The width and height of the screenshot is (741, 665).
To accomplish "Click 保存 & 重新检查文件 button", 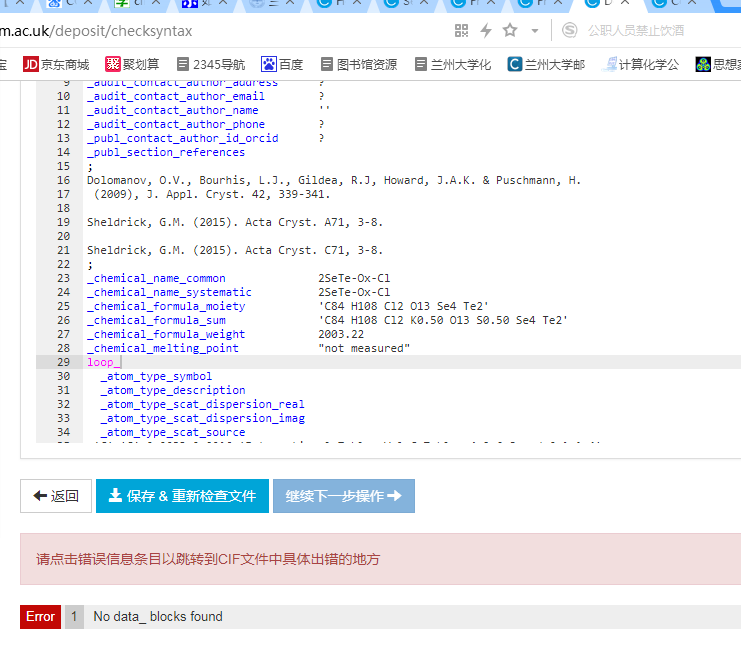I will (x=182, y=496).
